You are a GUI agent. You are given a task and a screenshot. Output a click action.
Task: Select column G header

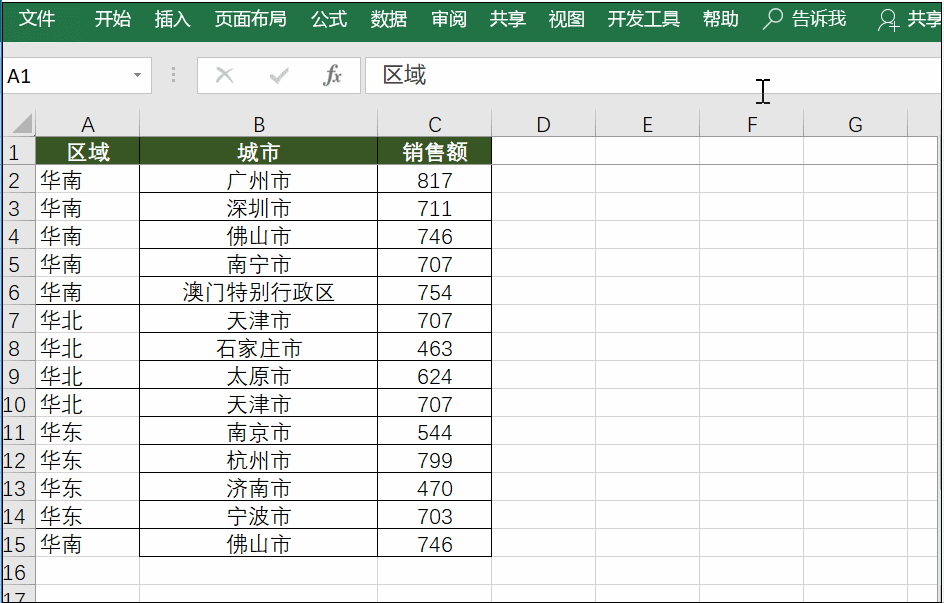click(x=856, y=124)
